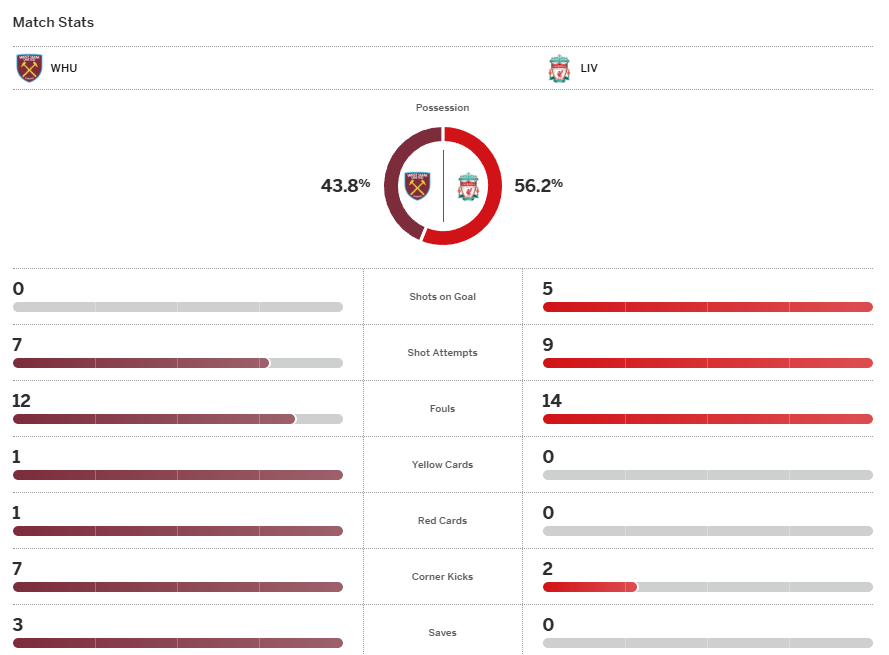The height and width of the screenshot is (655, 889).
Task: Click the Red Cards label
Action: [x=442, y=521]
